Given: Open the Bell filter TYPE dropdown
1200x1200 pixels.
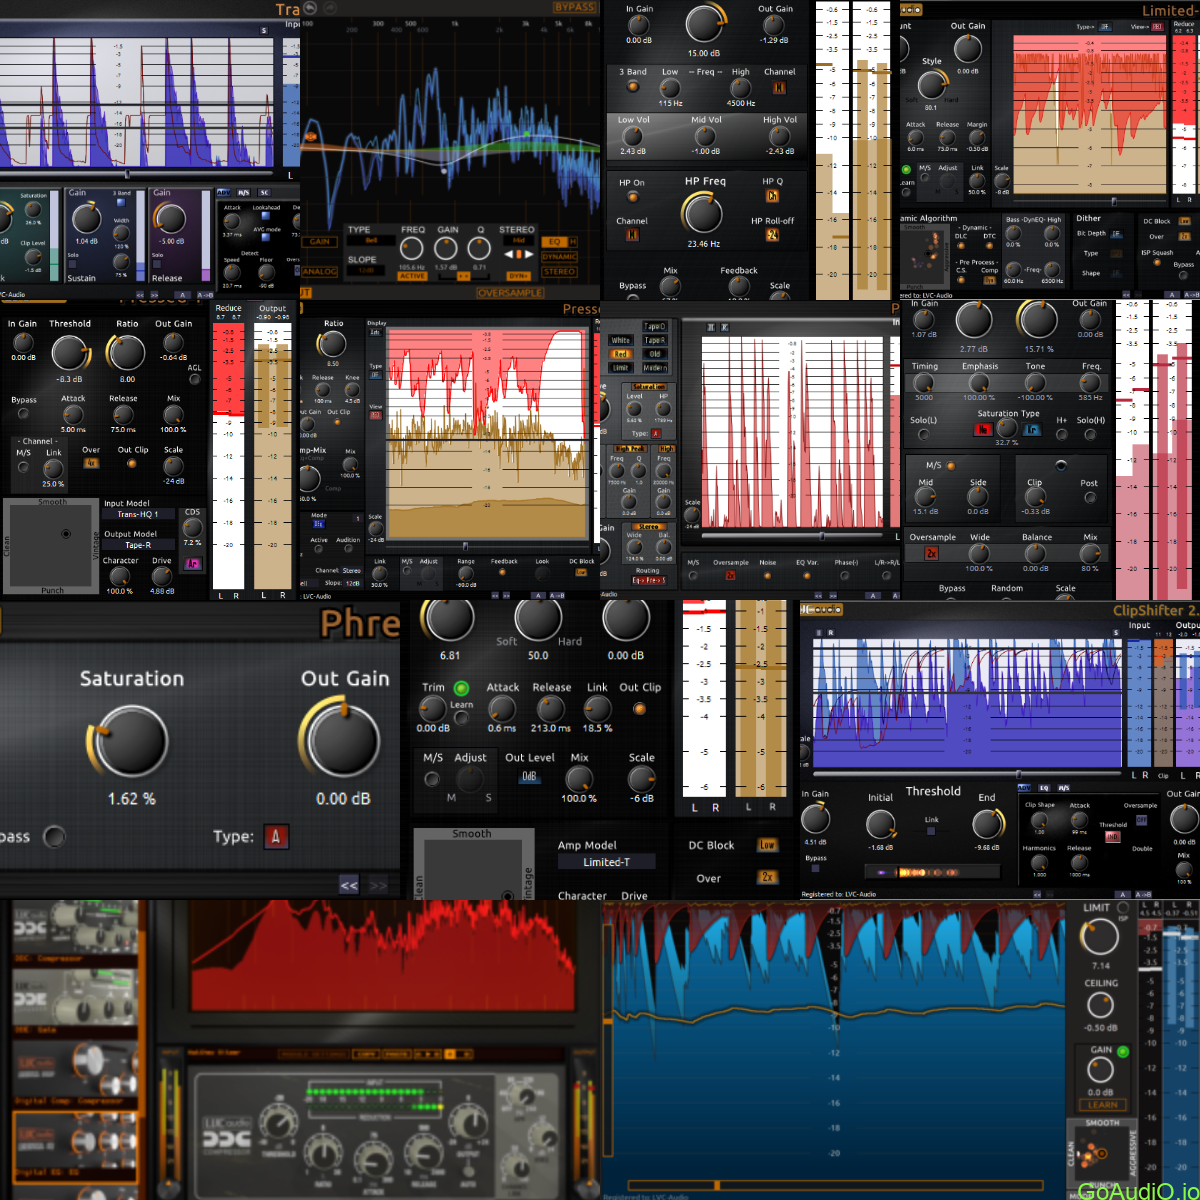Looking at the screenshot, I should (372, 241).
